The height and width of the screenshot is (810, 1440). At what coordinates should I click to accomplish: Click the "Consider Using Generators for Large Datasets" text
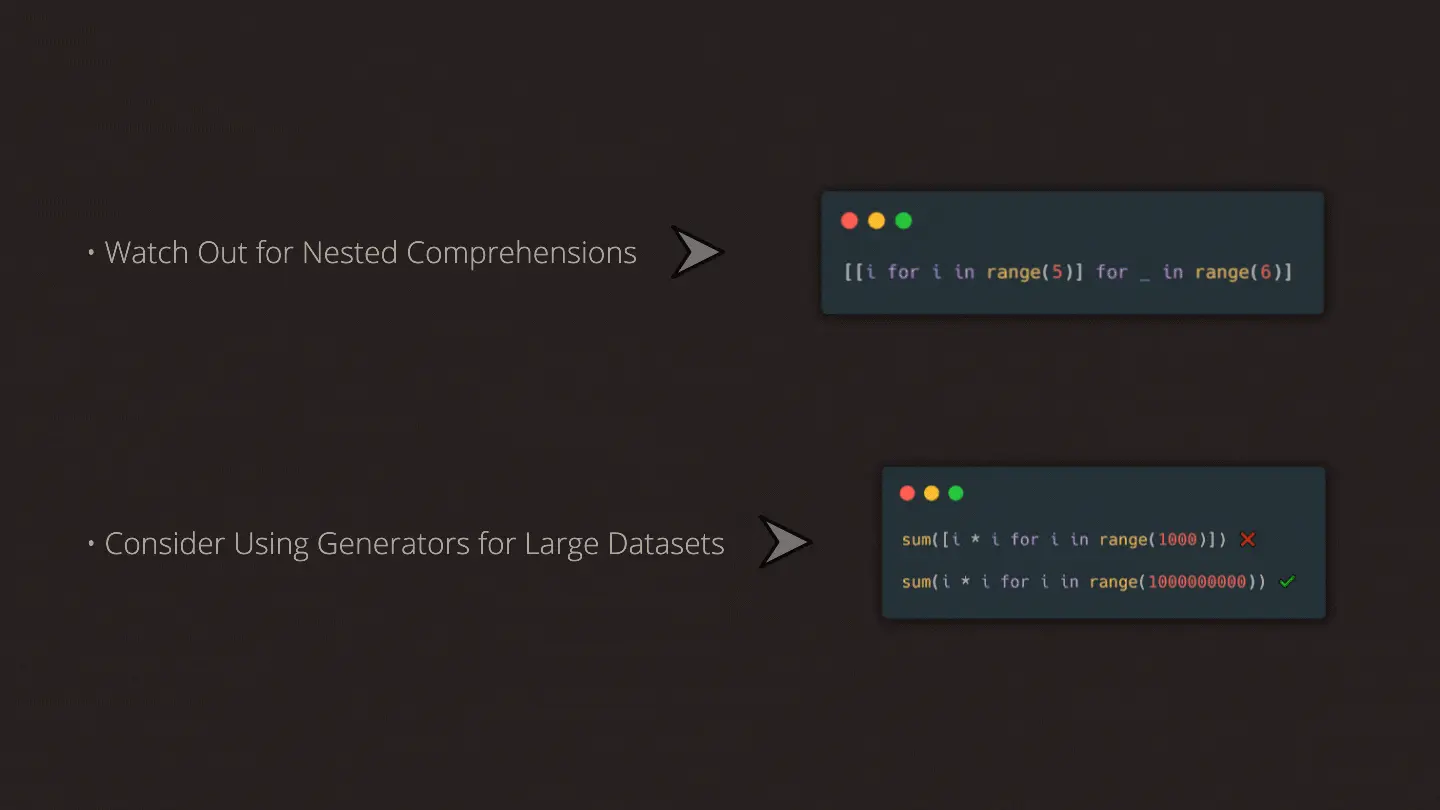click(414, 544)
